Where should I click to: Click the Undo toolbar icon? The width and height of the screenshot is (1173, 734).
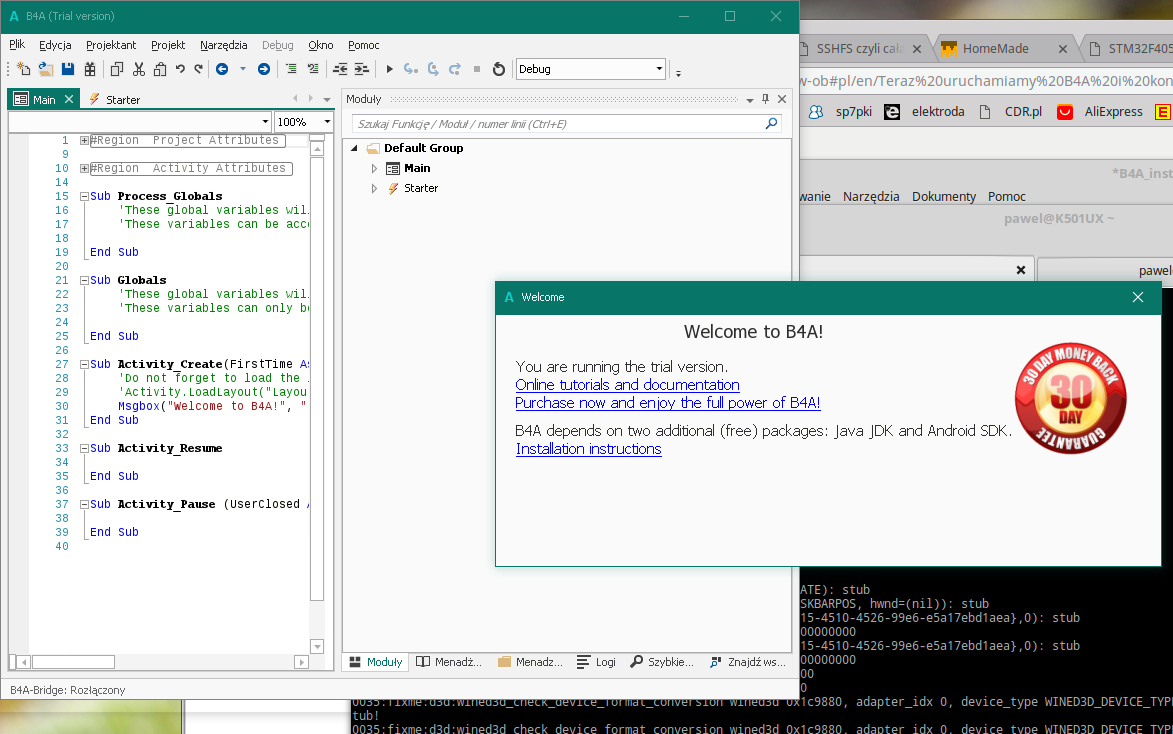[180, 69]
